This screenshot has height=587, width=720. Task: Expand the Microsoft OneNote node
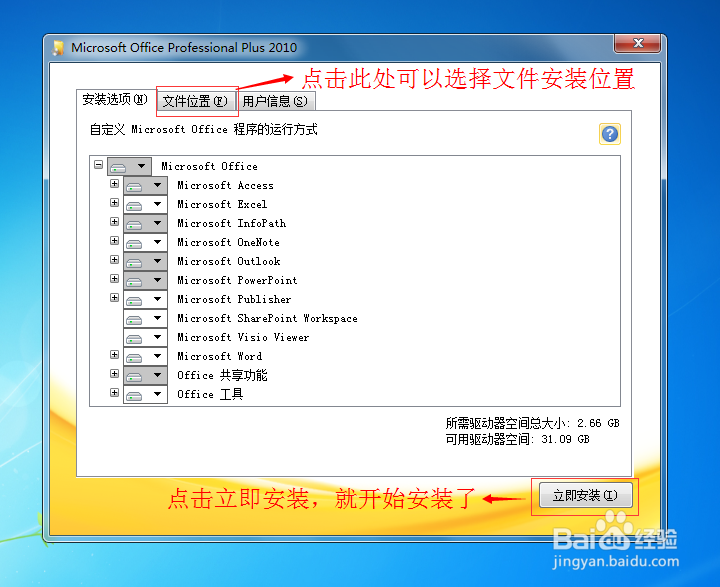(114, 241)
